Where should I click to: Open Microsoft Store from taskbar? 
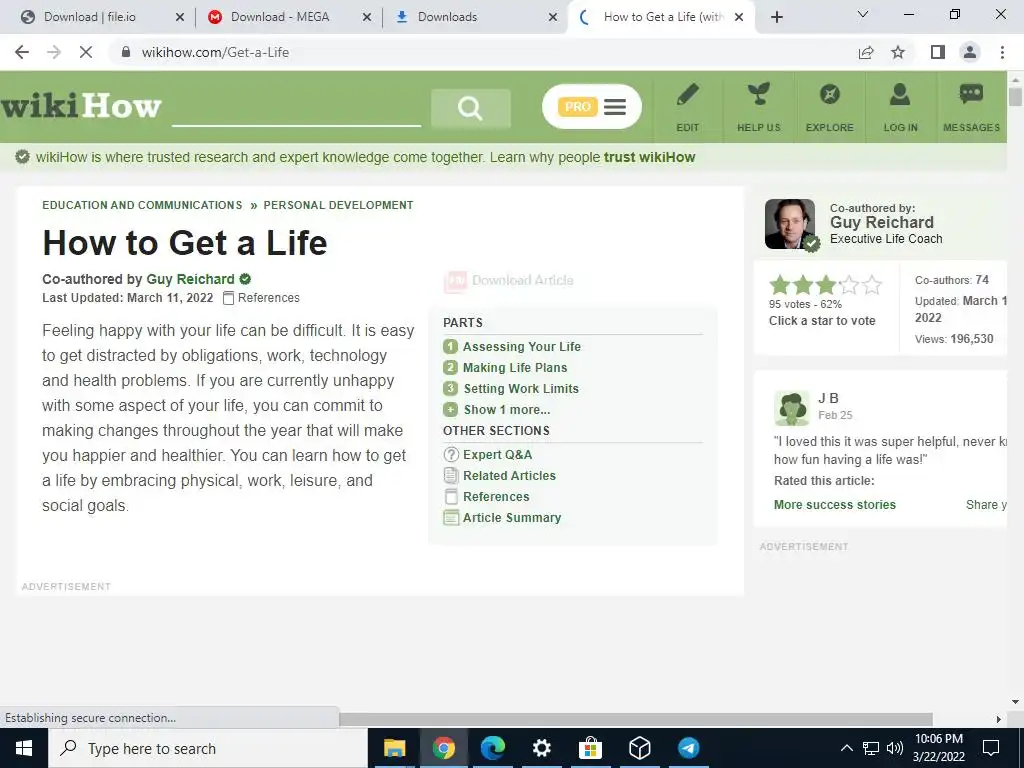point(590,748)
